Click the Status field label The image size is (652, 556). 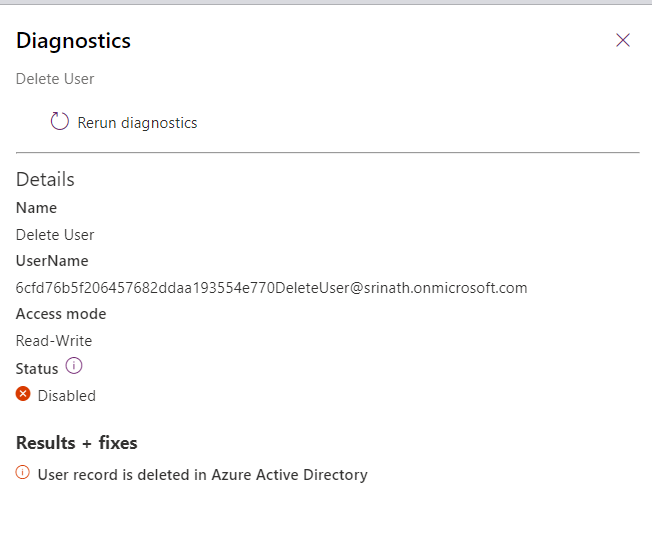coord(37,369)
